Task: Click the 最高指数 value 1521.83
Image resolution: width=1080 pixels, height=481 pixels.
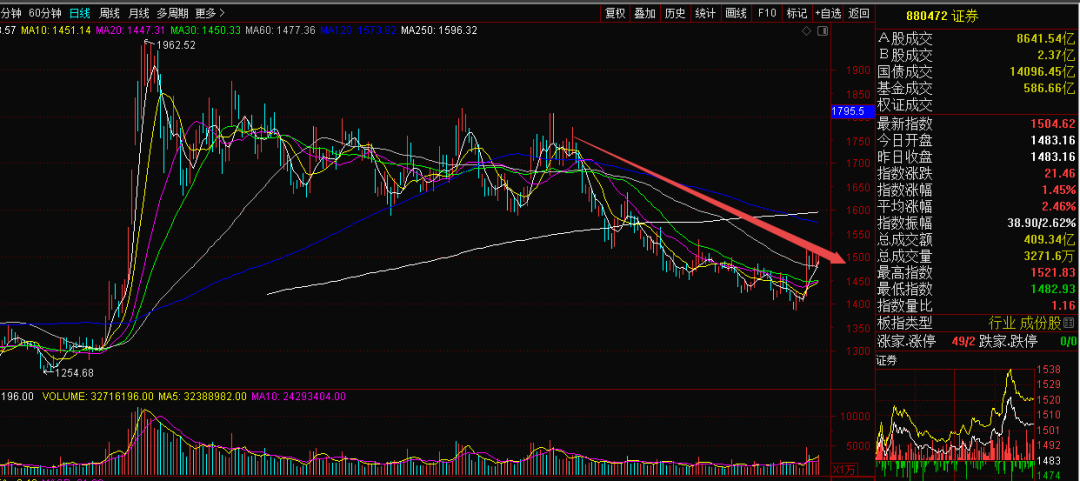Action: pyautogui.click(x=1053, y=272)
